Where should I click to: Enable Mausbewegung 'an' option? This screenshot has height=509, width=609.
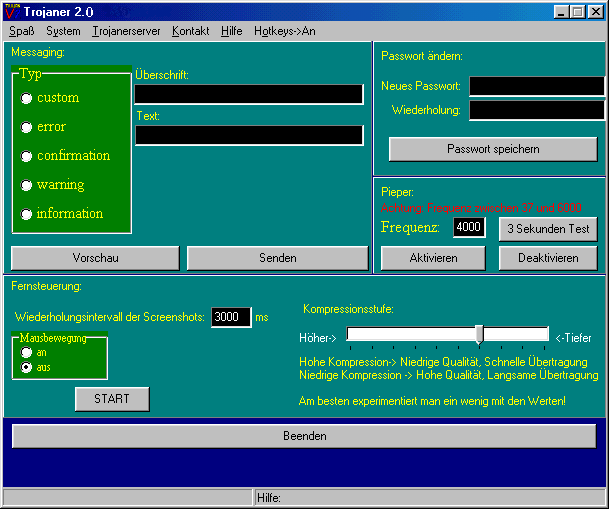pyautogui.click(x=27, y=353)
